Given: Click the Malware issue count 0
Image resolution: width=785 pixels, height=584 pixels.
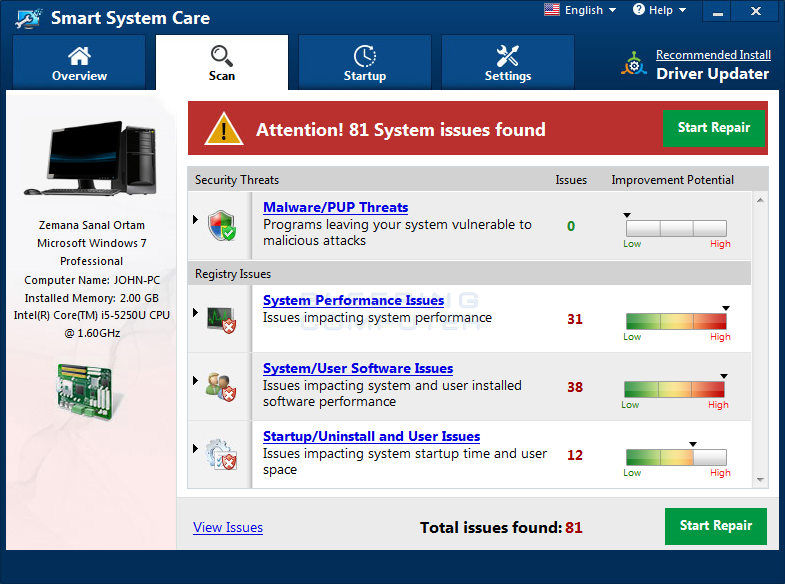Looking at the screenshot, I should (x=571, y=226).
